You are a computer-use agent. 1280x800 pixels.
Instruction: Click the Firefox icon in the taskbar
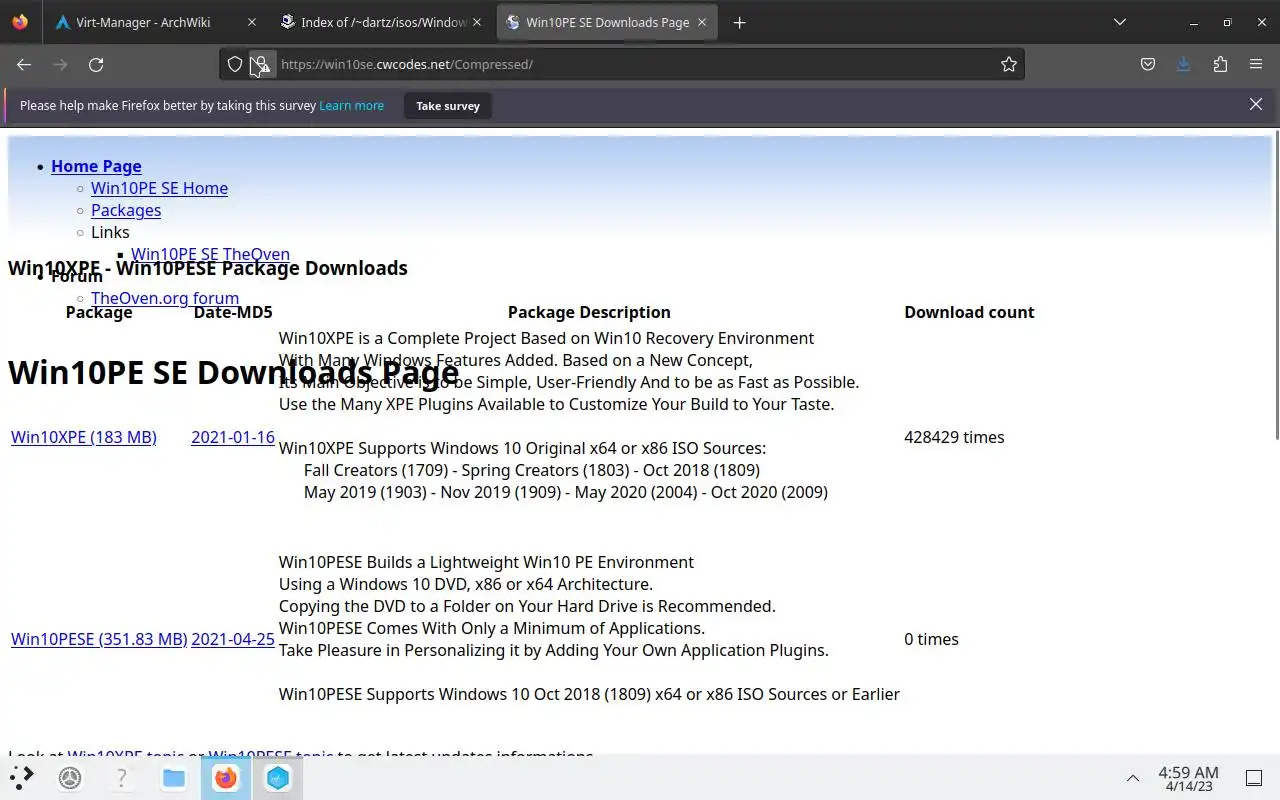(x=226, y=777)
